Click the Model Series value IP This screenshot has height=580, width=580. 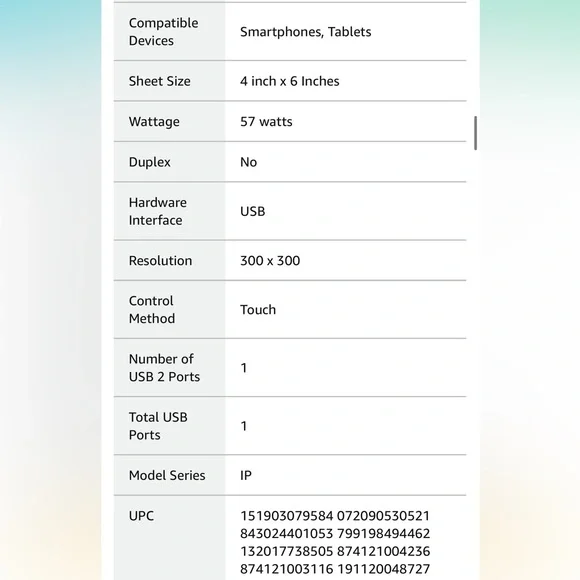click(x=246, y=475)
